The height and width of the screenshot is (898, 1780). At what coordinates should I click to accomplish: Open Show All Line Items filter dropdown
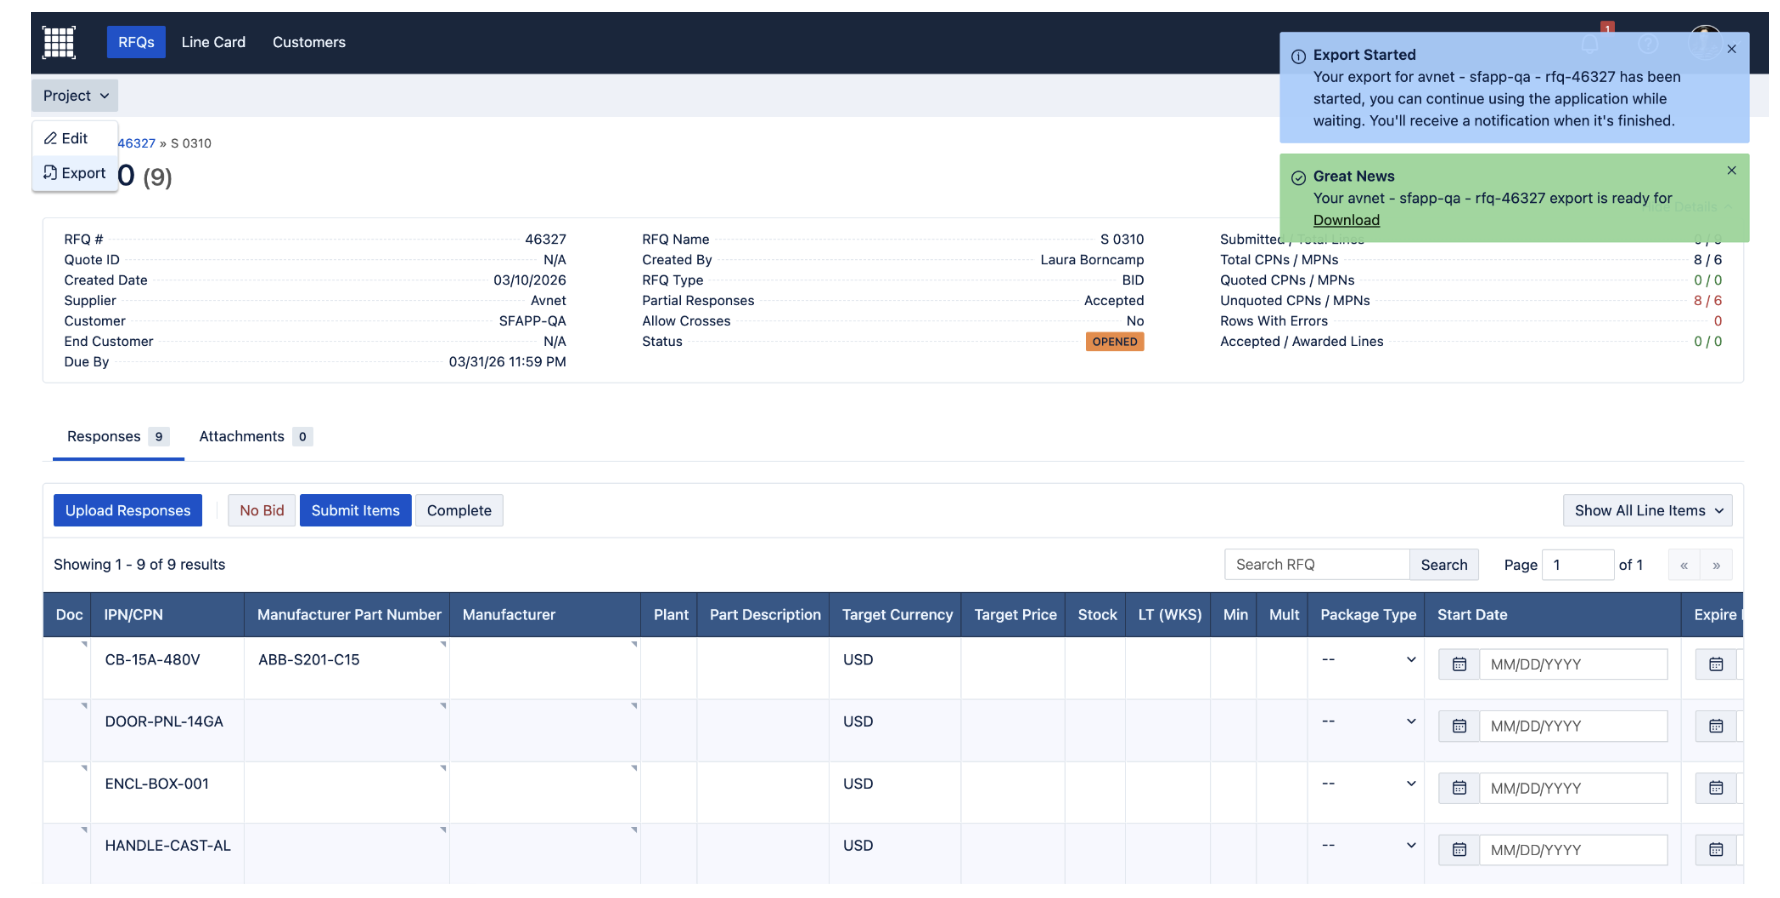1647,511
